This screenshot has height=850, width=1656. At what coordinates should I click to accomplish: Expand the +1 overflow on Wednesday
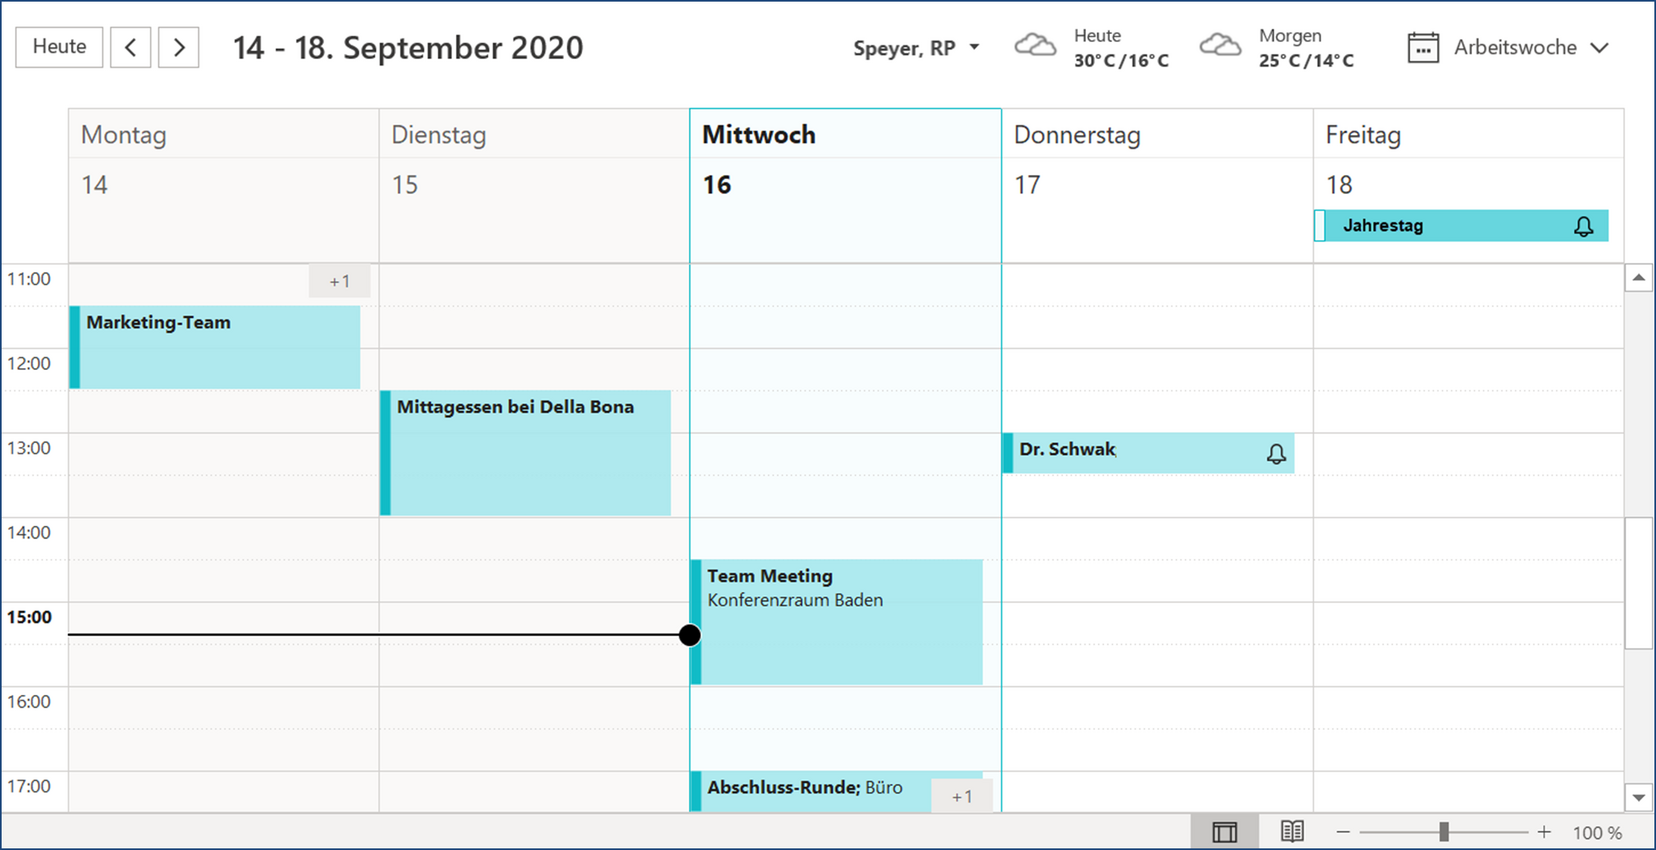962,797
